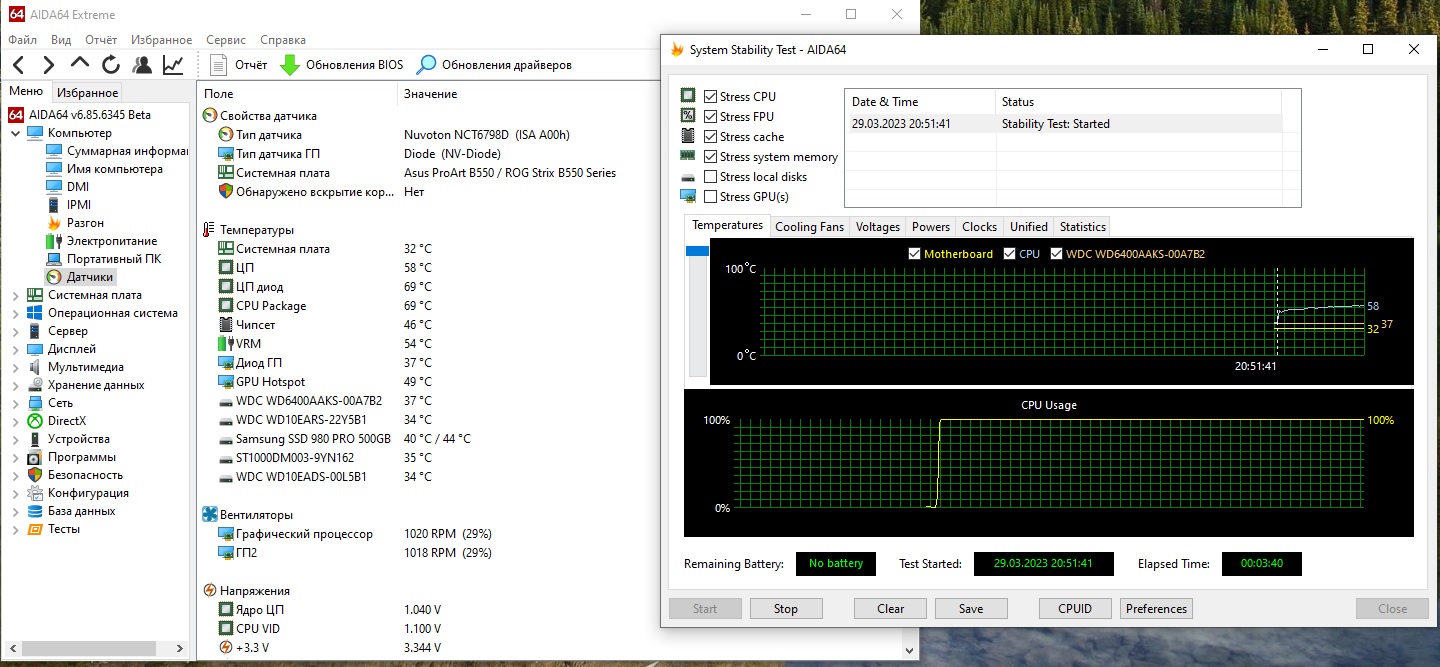Click the Stress cache chip icon
This screenshot has height=667, width=1440.
(x=688, y=136)
